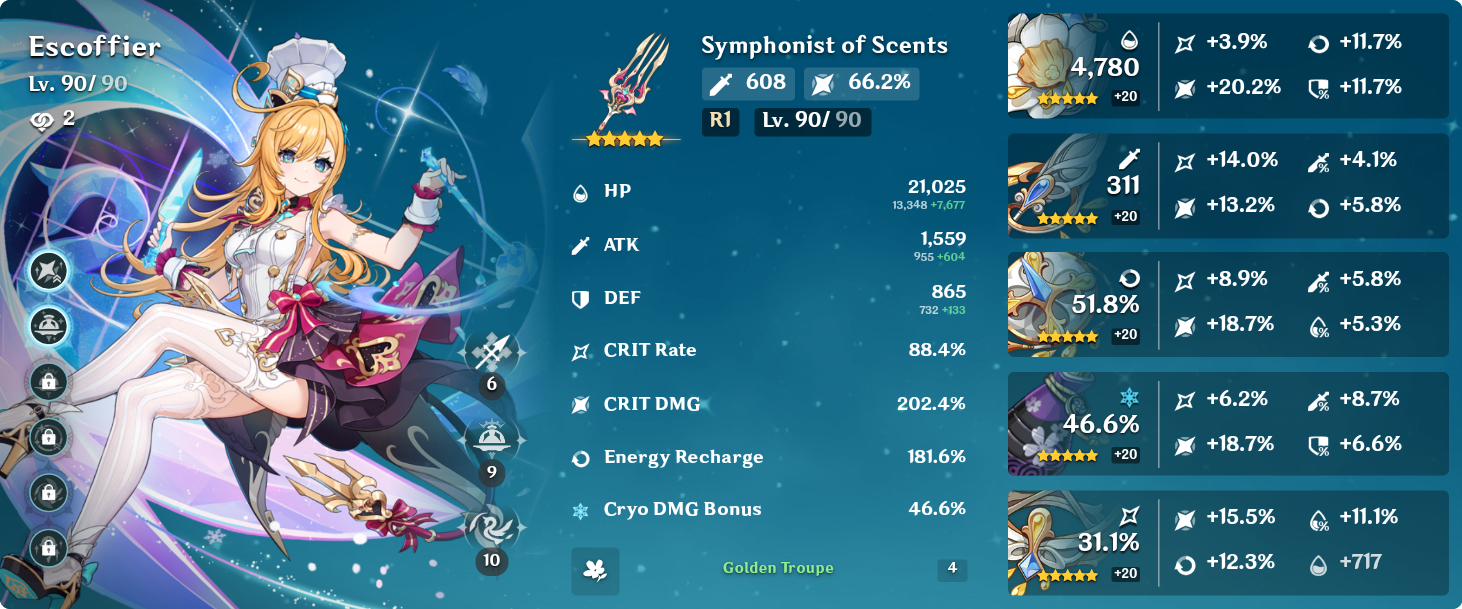Click the Golden Troupe set name

coord(778,568)
